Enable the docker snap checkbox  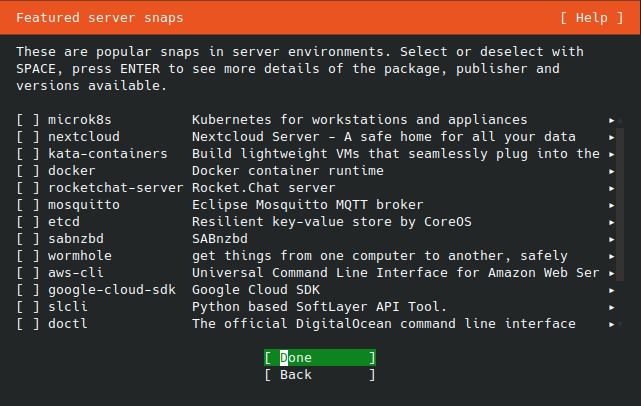(28, 171)
